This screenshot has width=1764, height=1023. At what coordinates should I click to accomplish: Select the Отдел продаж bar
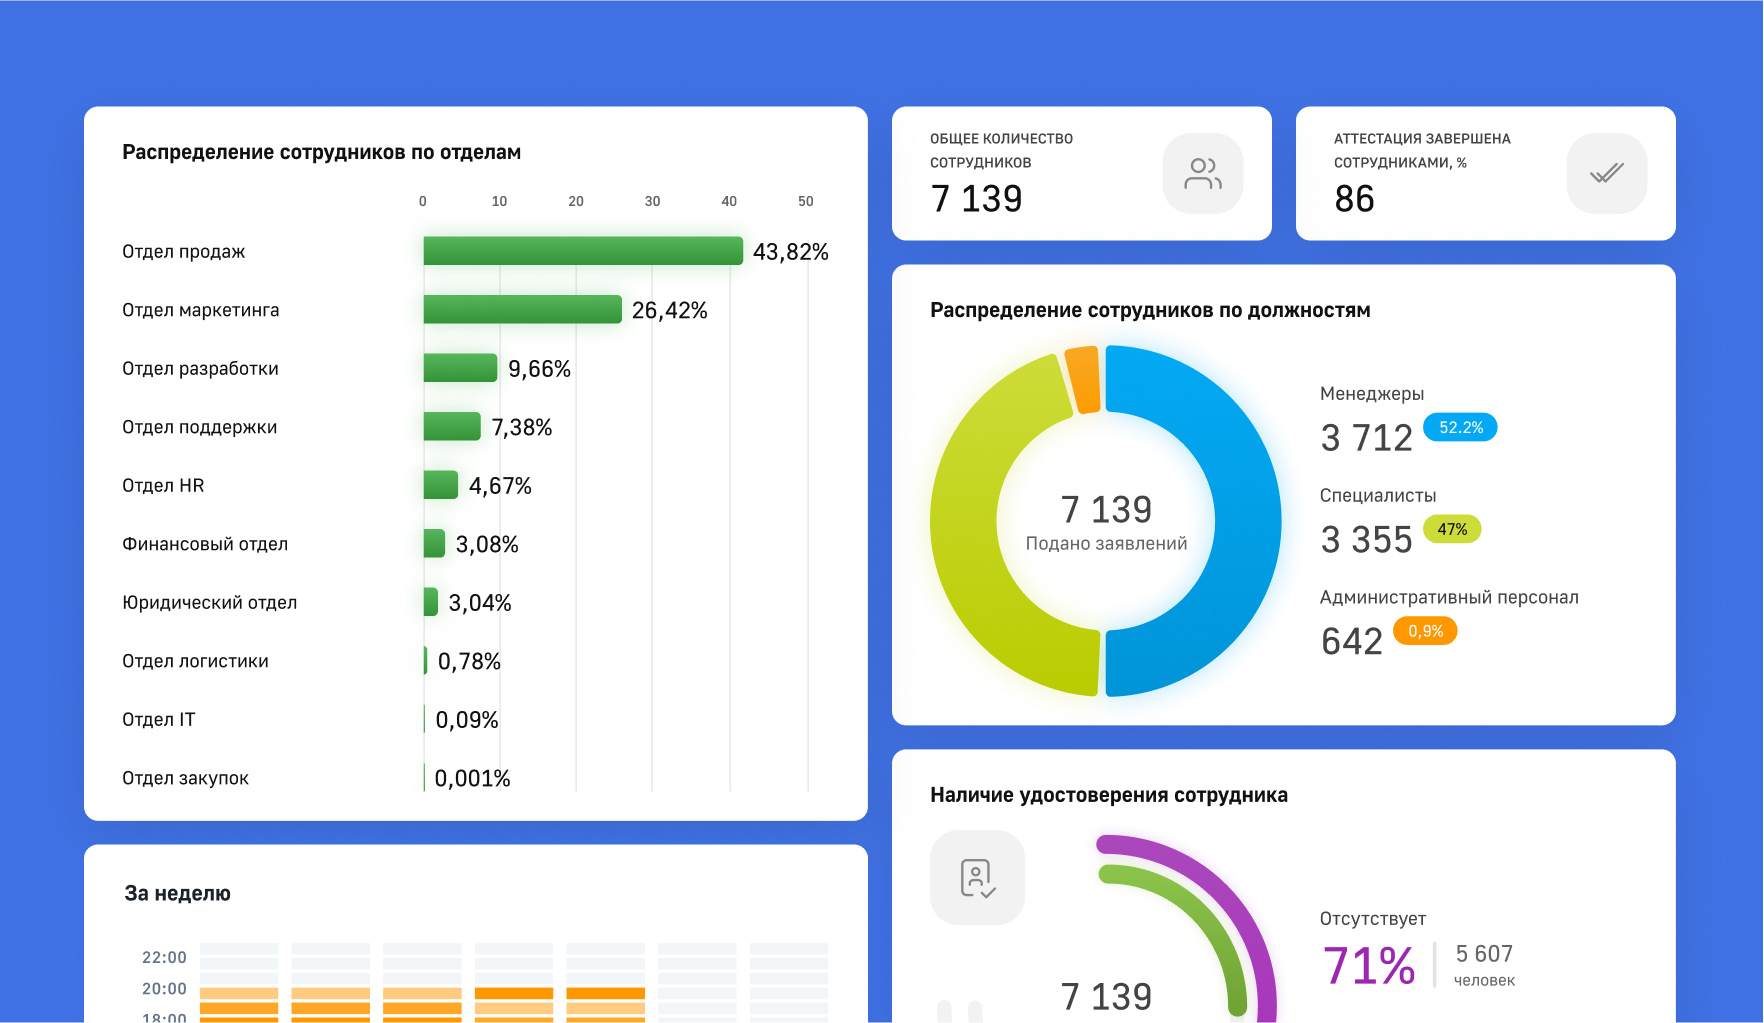582,251
